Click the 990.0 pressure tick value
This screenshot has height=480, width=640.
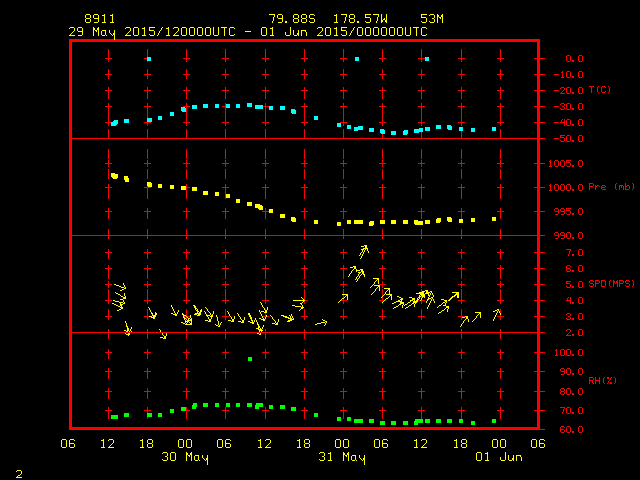point(569,236)
